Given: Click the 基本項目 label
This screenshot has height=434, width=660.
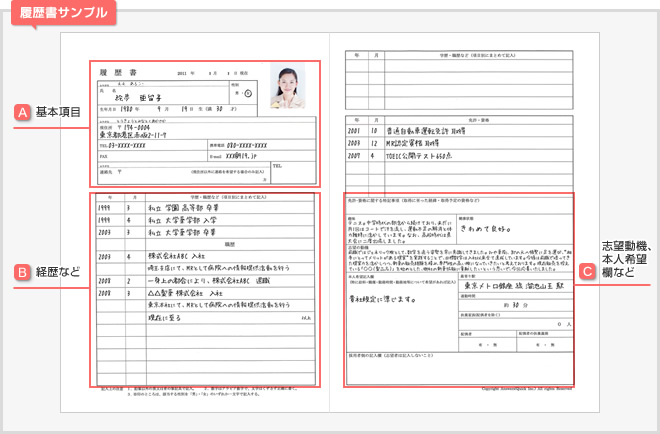Looking at the screenshot, I should tap(57, 111).
